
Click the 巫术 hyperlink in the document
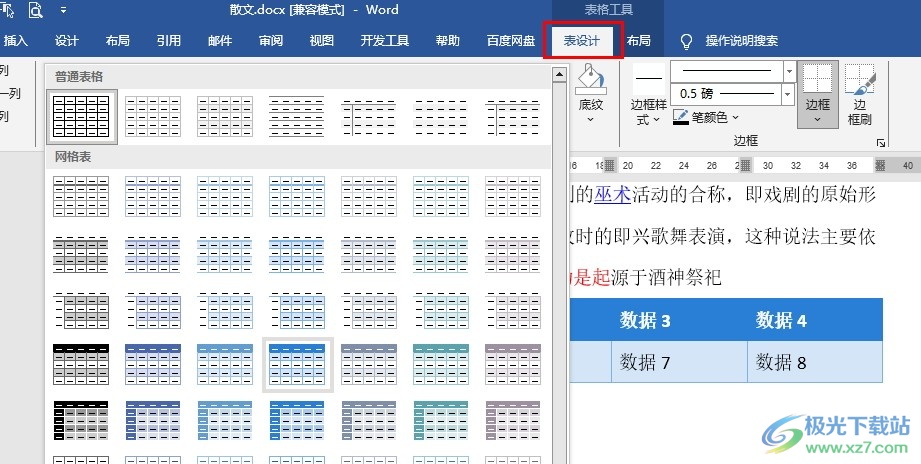pos(613,194)
